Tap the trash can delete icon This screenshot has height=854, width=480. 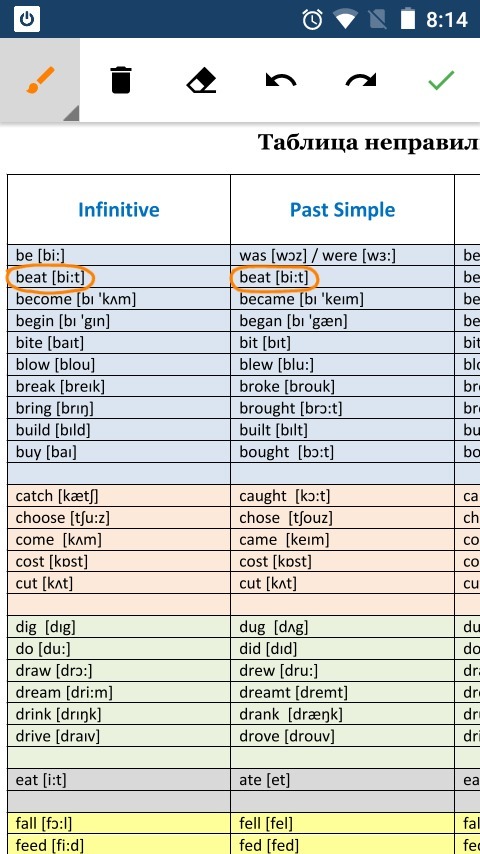point(120,80)
